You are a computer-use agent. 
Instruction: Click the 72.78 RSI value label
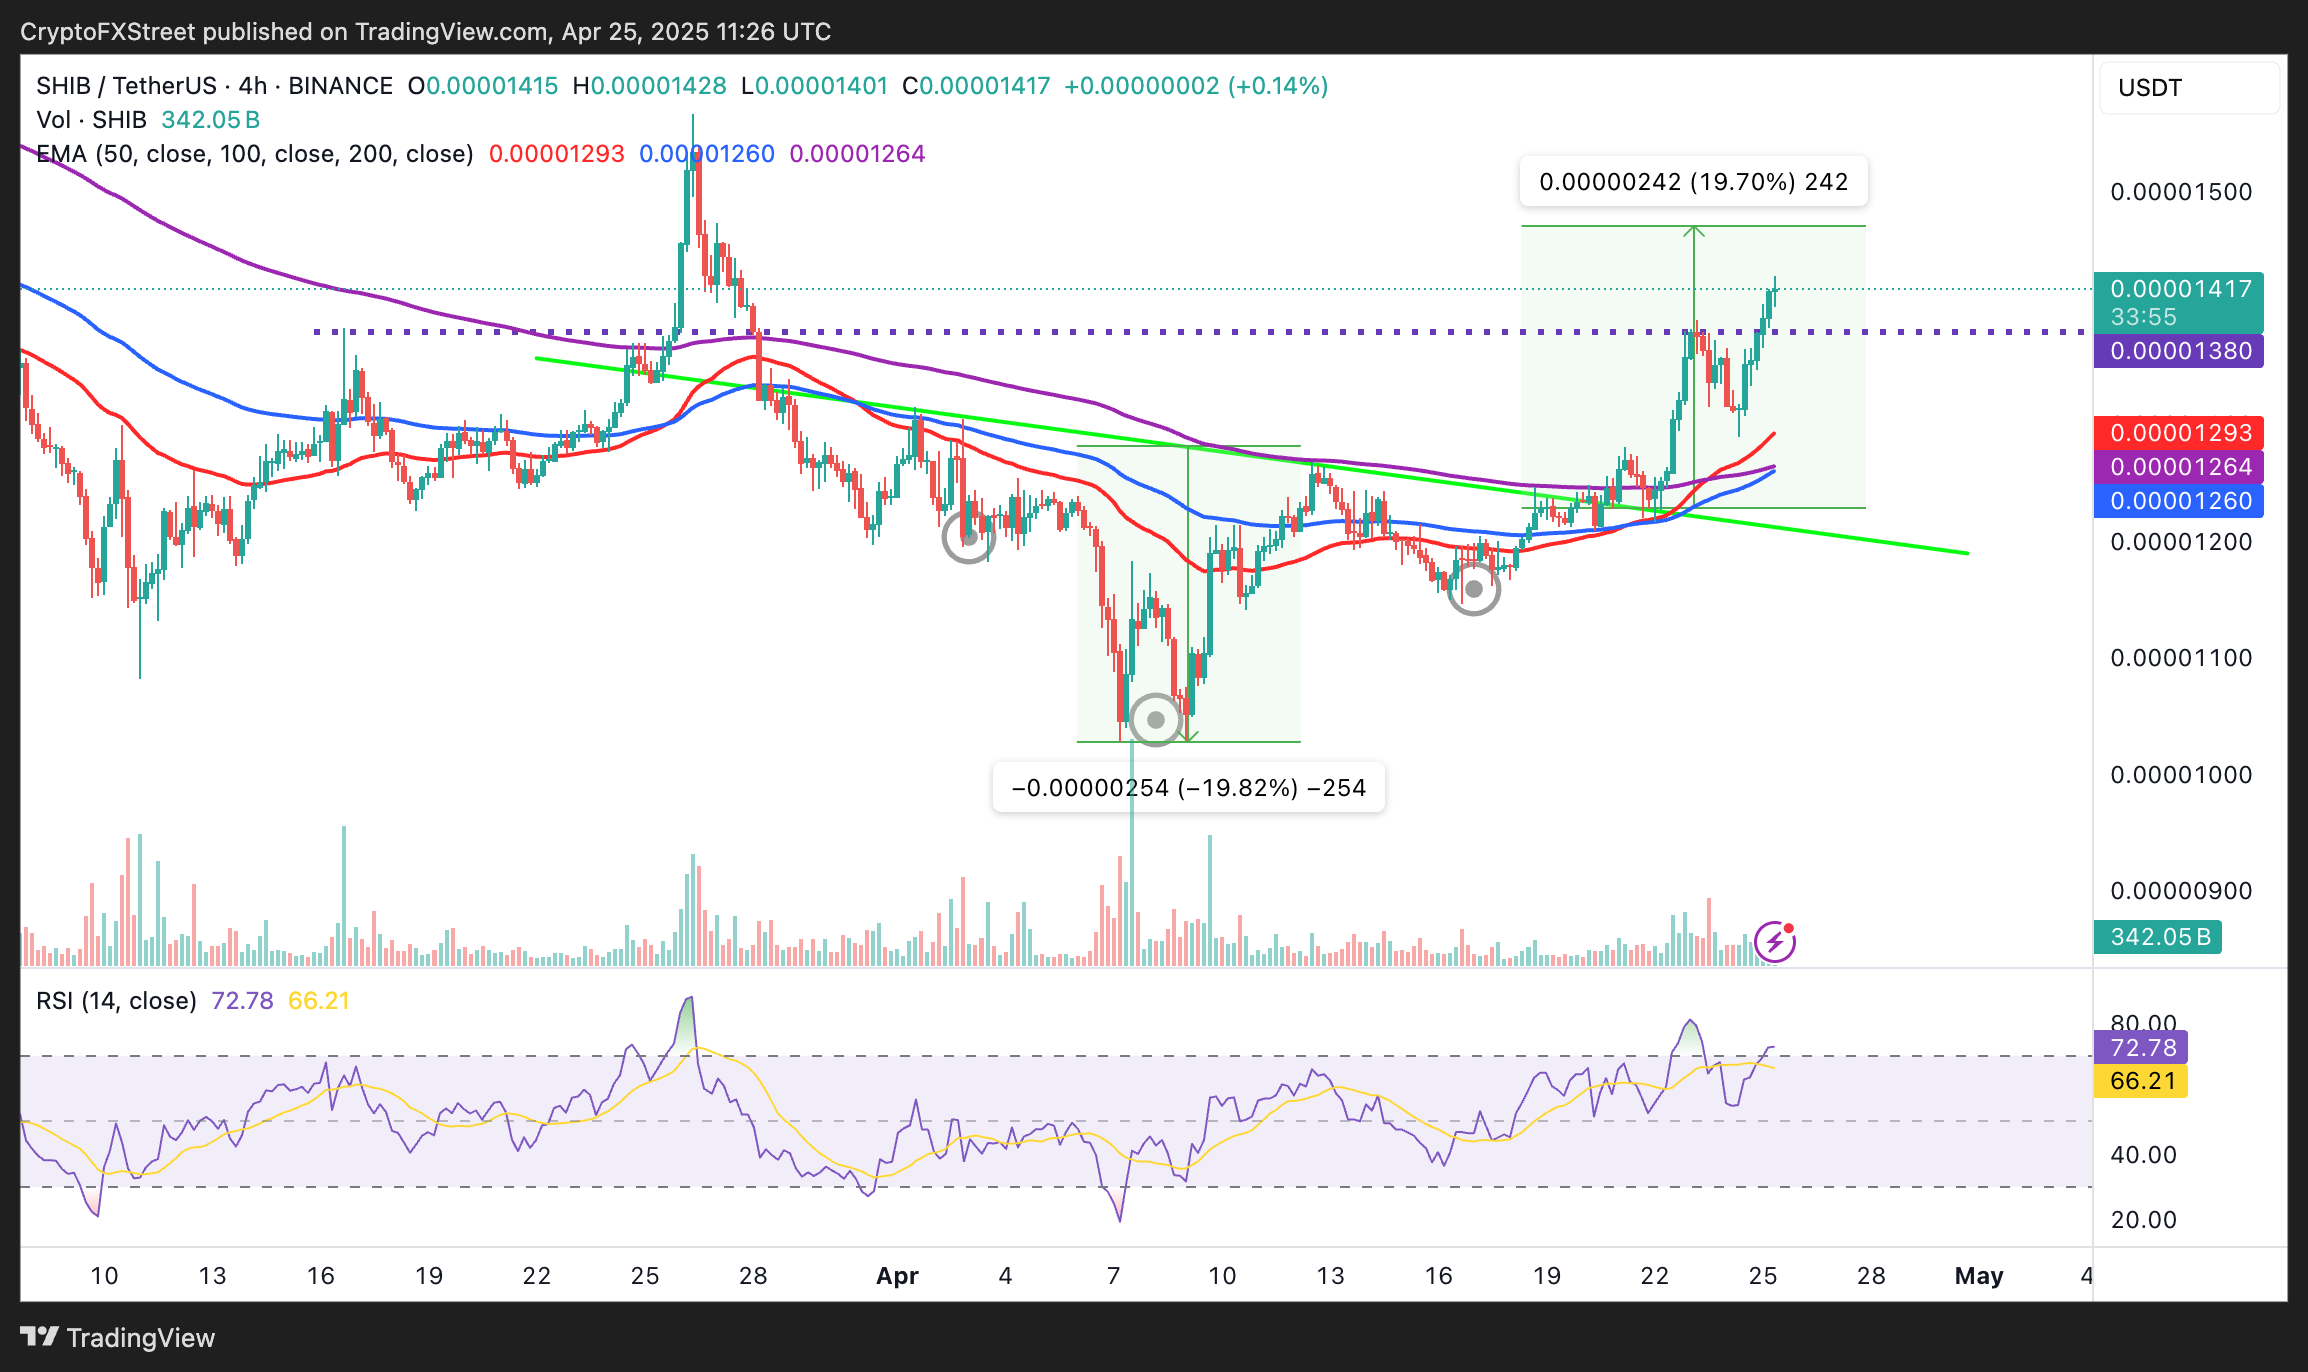[x=2142, y=1048]
